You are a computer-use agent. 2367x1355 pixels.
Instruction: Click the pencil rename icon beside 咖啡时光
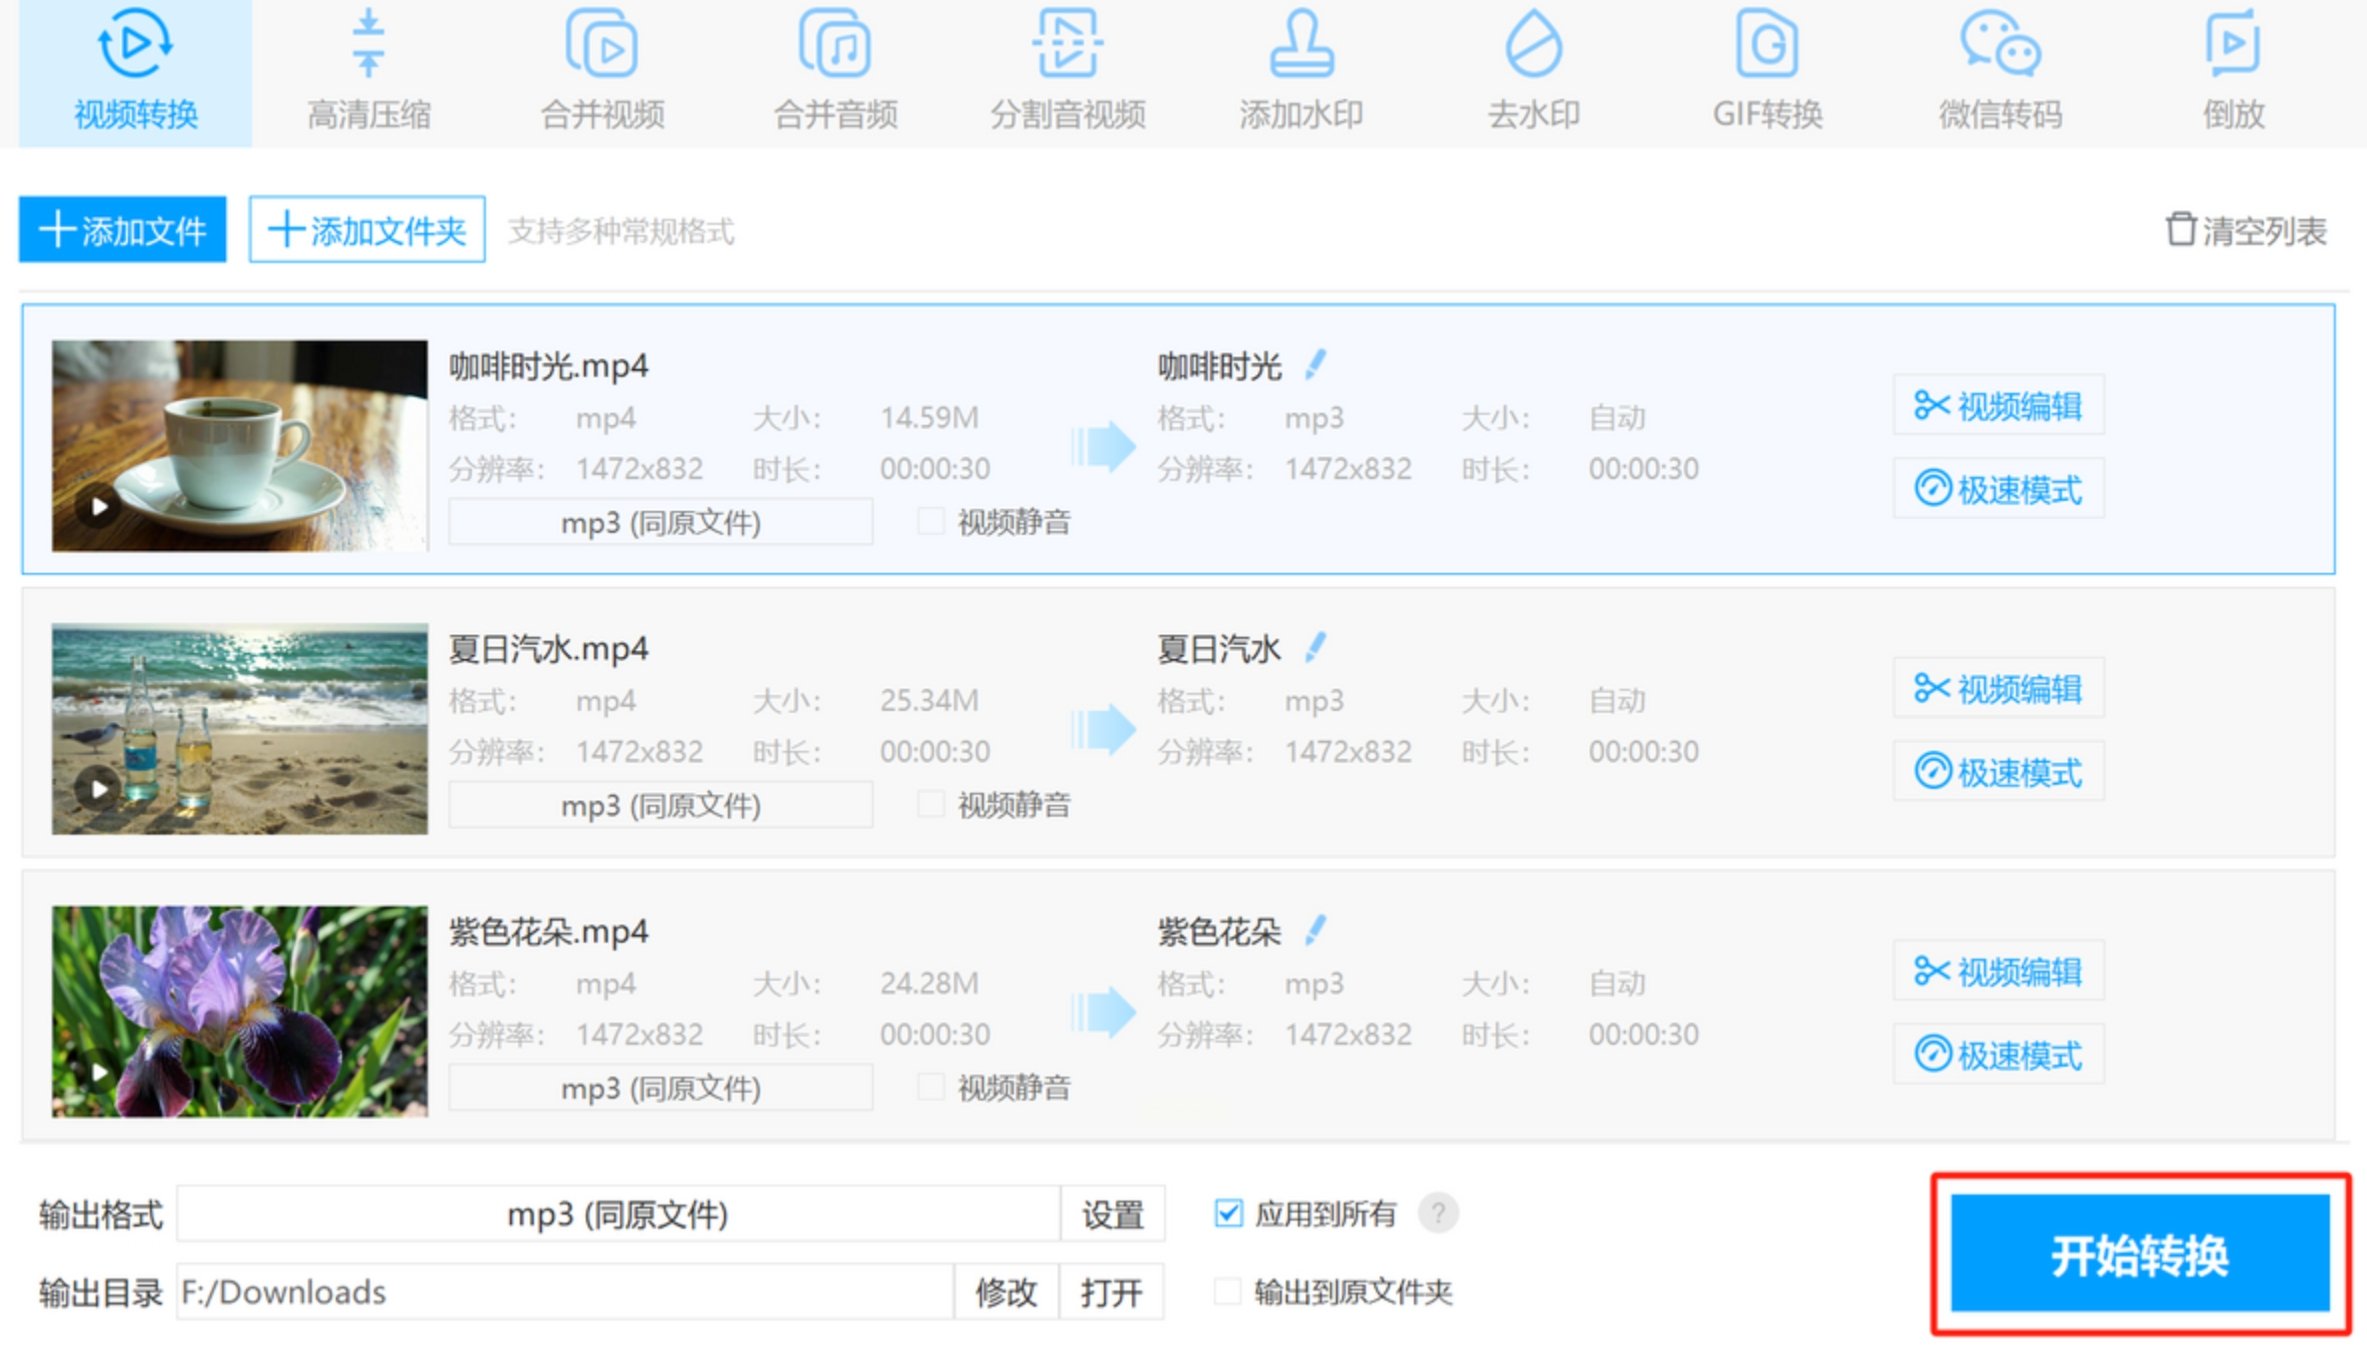(1316, 365)
